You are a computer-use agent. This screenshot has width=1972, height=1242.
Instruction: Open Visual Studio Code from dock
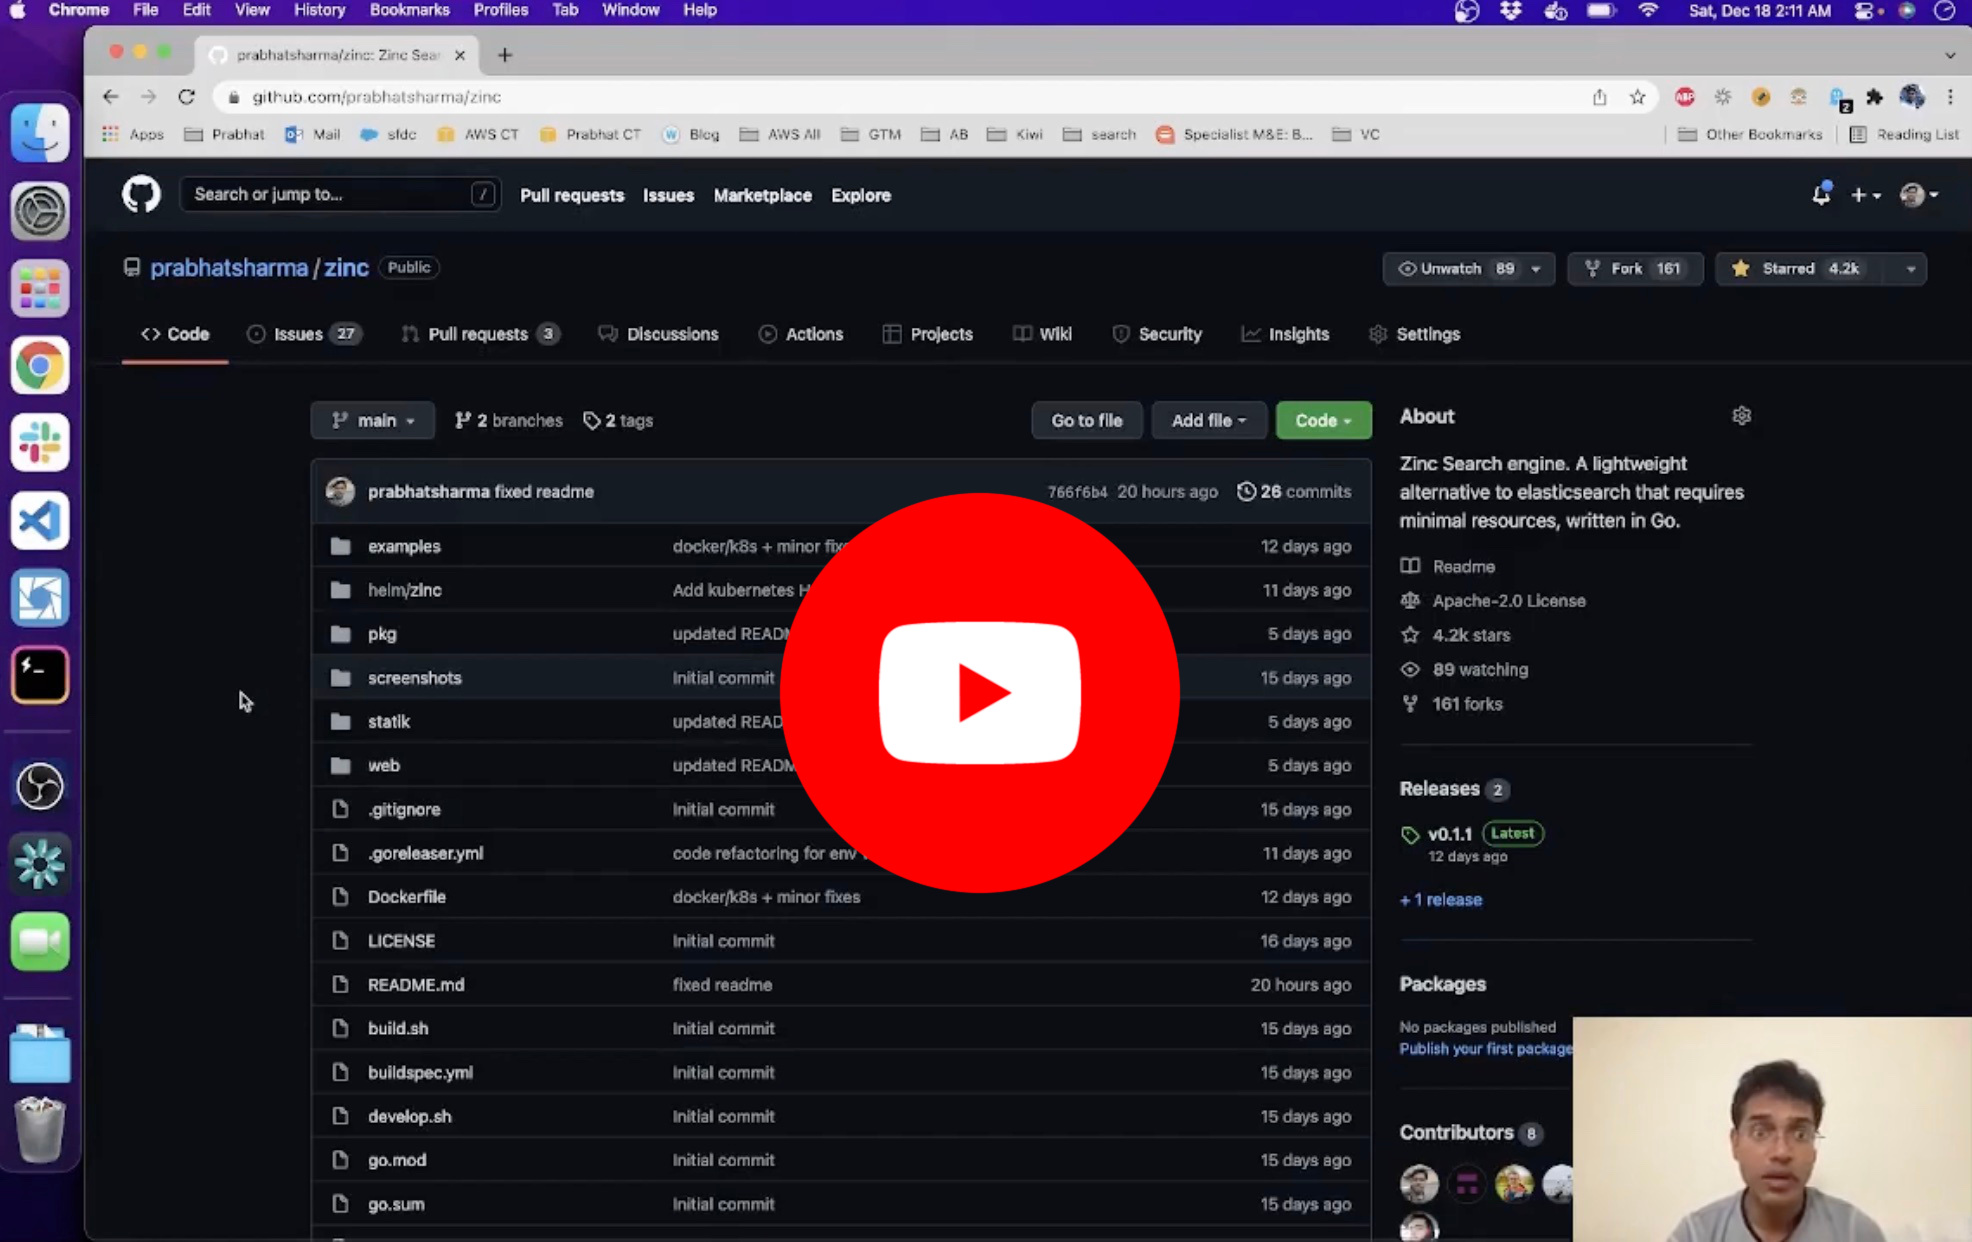(x=40, y=520)
